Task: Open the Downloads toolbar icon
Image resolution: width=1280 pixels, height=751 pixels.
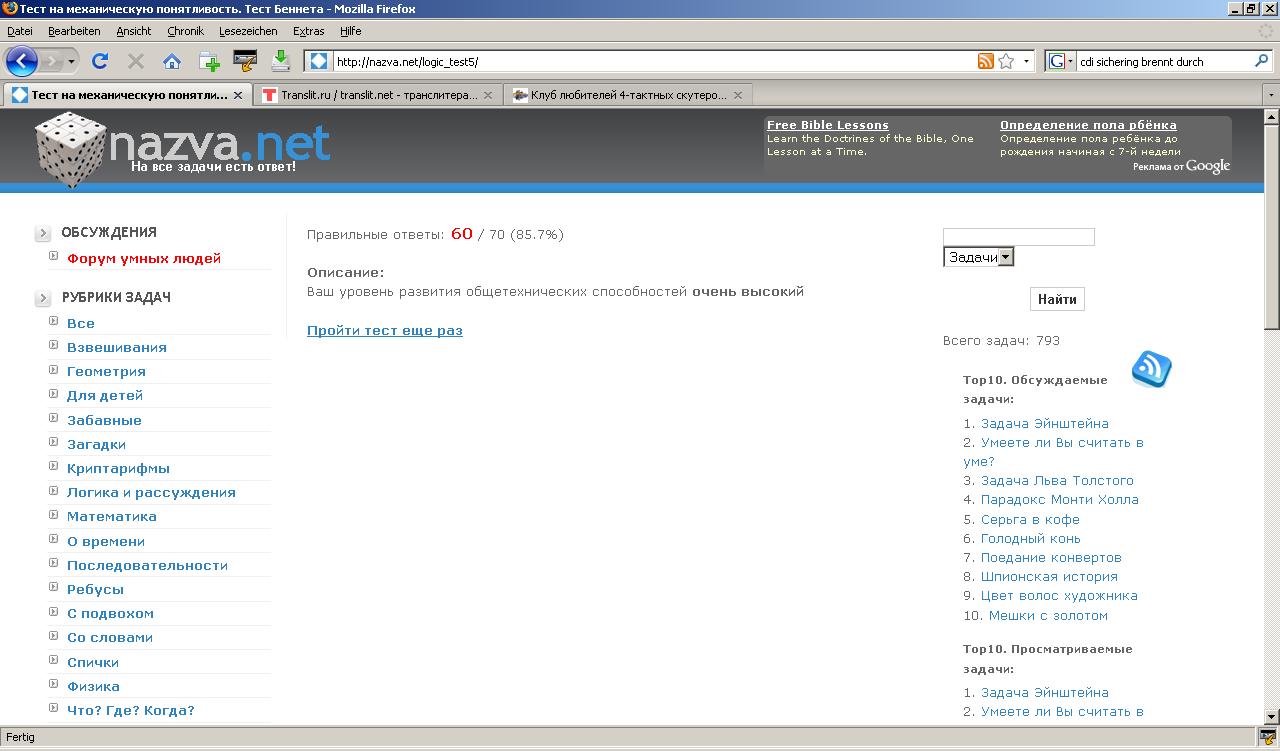Action: 281,61
